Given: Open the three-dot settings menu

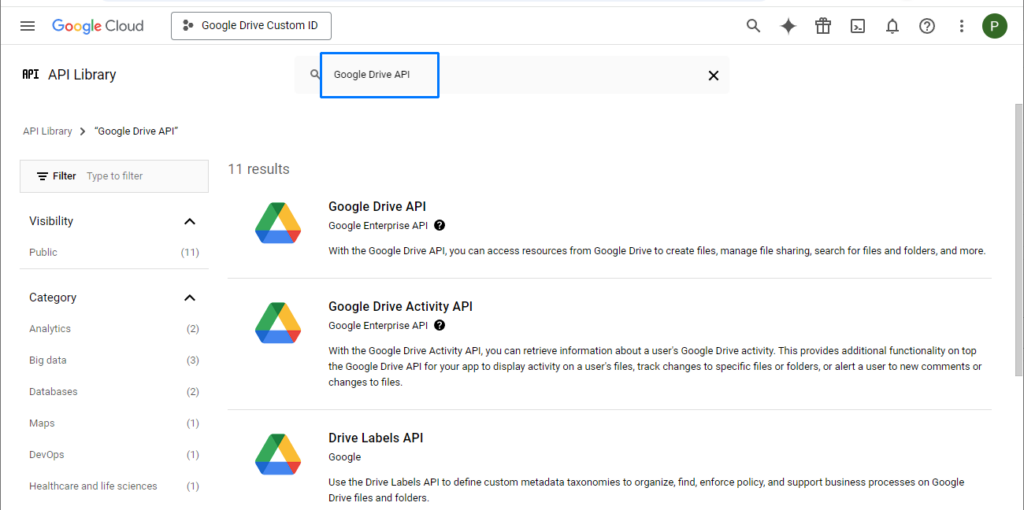Looking at the screenshot, I should [961, 26].
